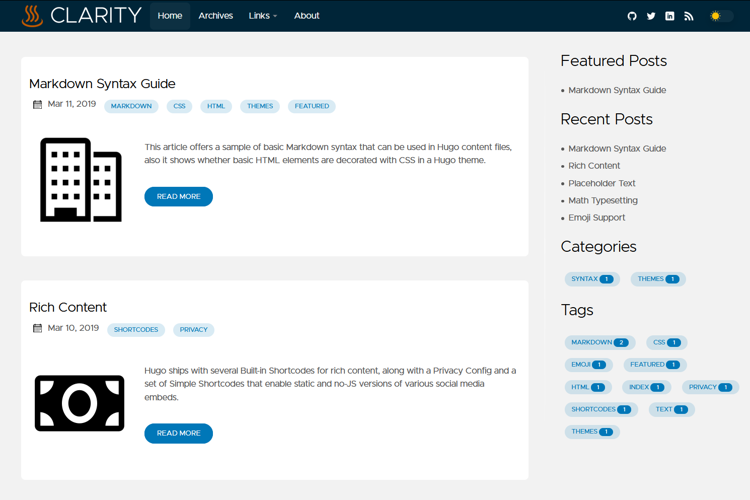Click the building image thumbnail

coord(81,180)
